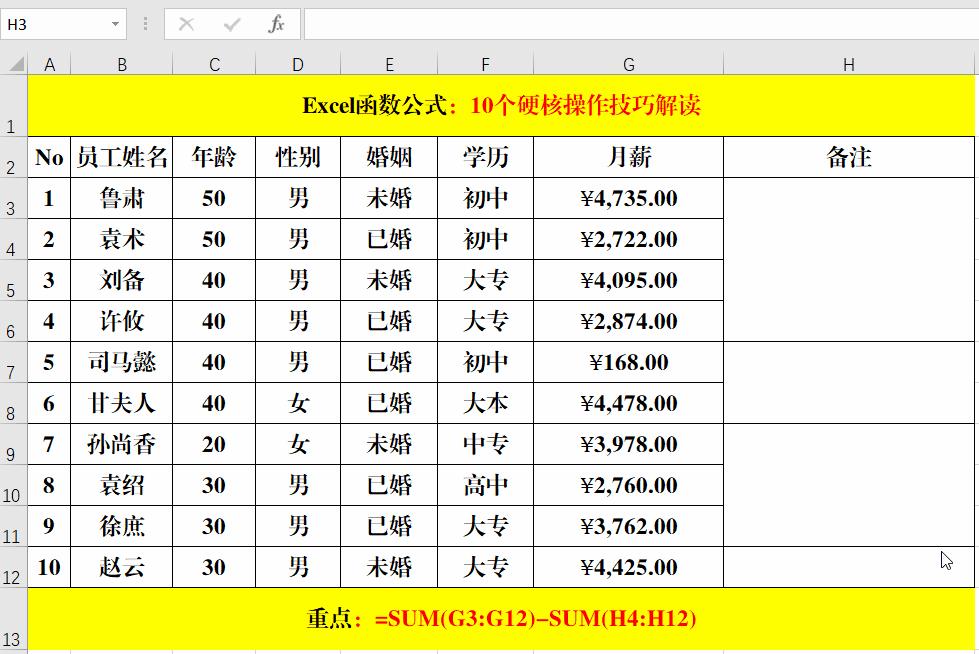Click the vertical dots splitter beside the Name Box
This screenshot has width=979, height=654.
146,24
